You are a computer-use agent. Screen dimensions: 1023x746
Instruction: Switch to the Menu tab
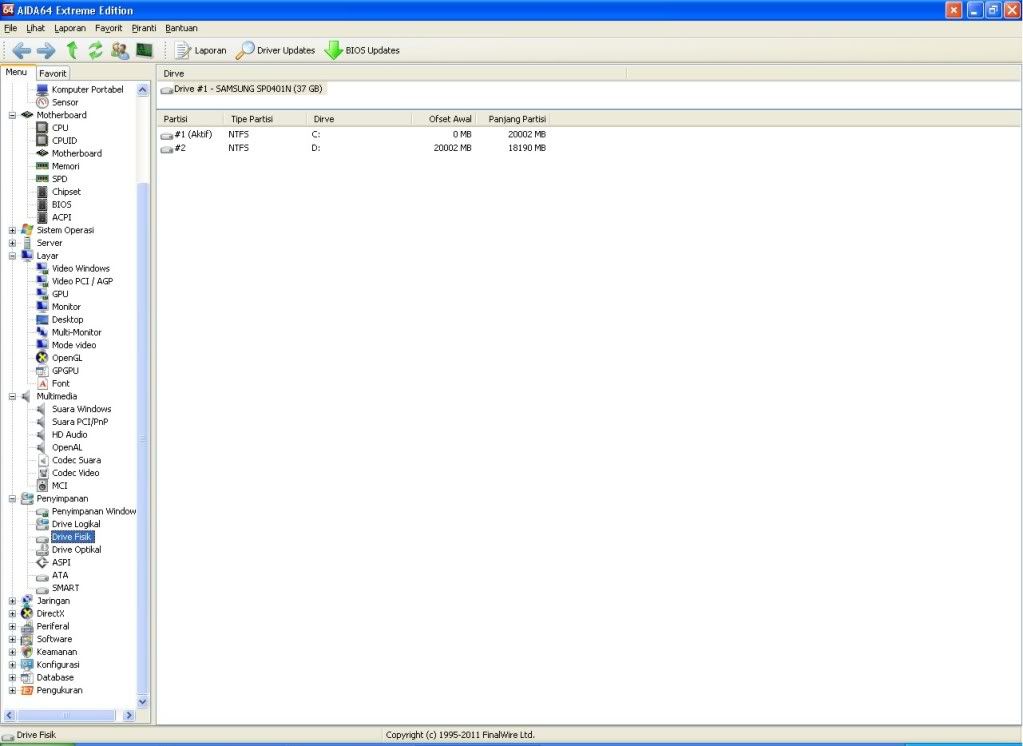tap(17, 72)
